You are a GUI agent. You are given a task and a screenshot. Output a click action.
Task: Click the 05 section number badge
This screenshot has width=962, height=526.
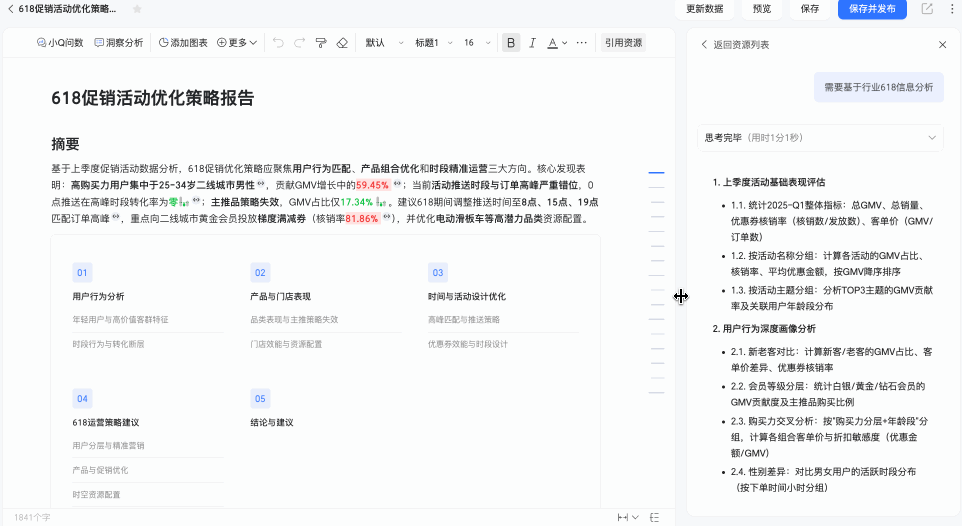pos(260,398)
